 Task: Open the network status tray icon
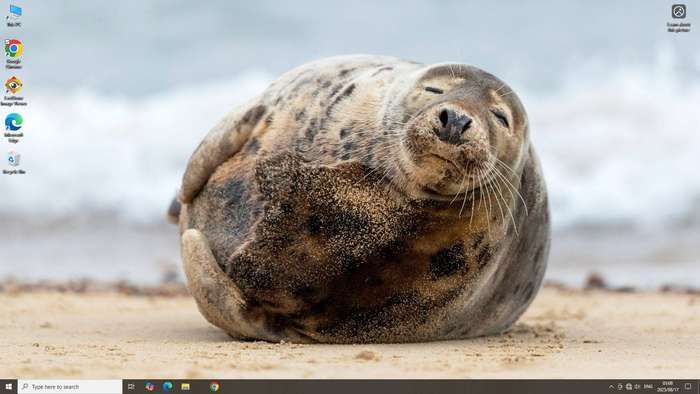pos(629,386)
